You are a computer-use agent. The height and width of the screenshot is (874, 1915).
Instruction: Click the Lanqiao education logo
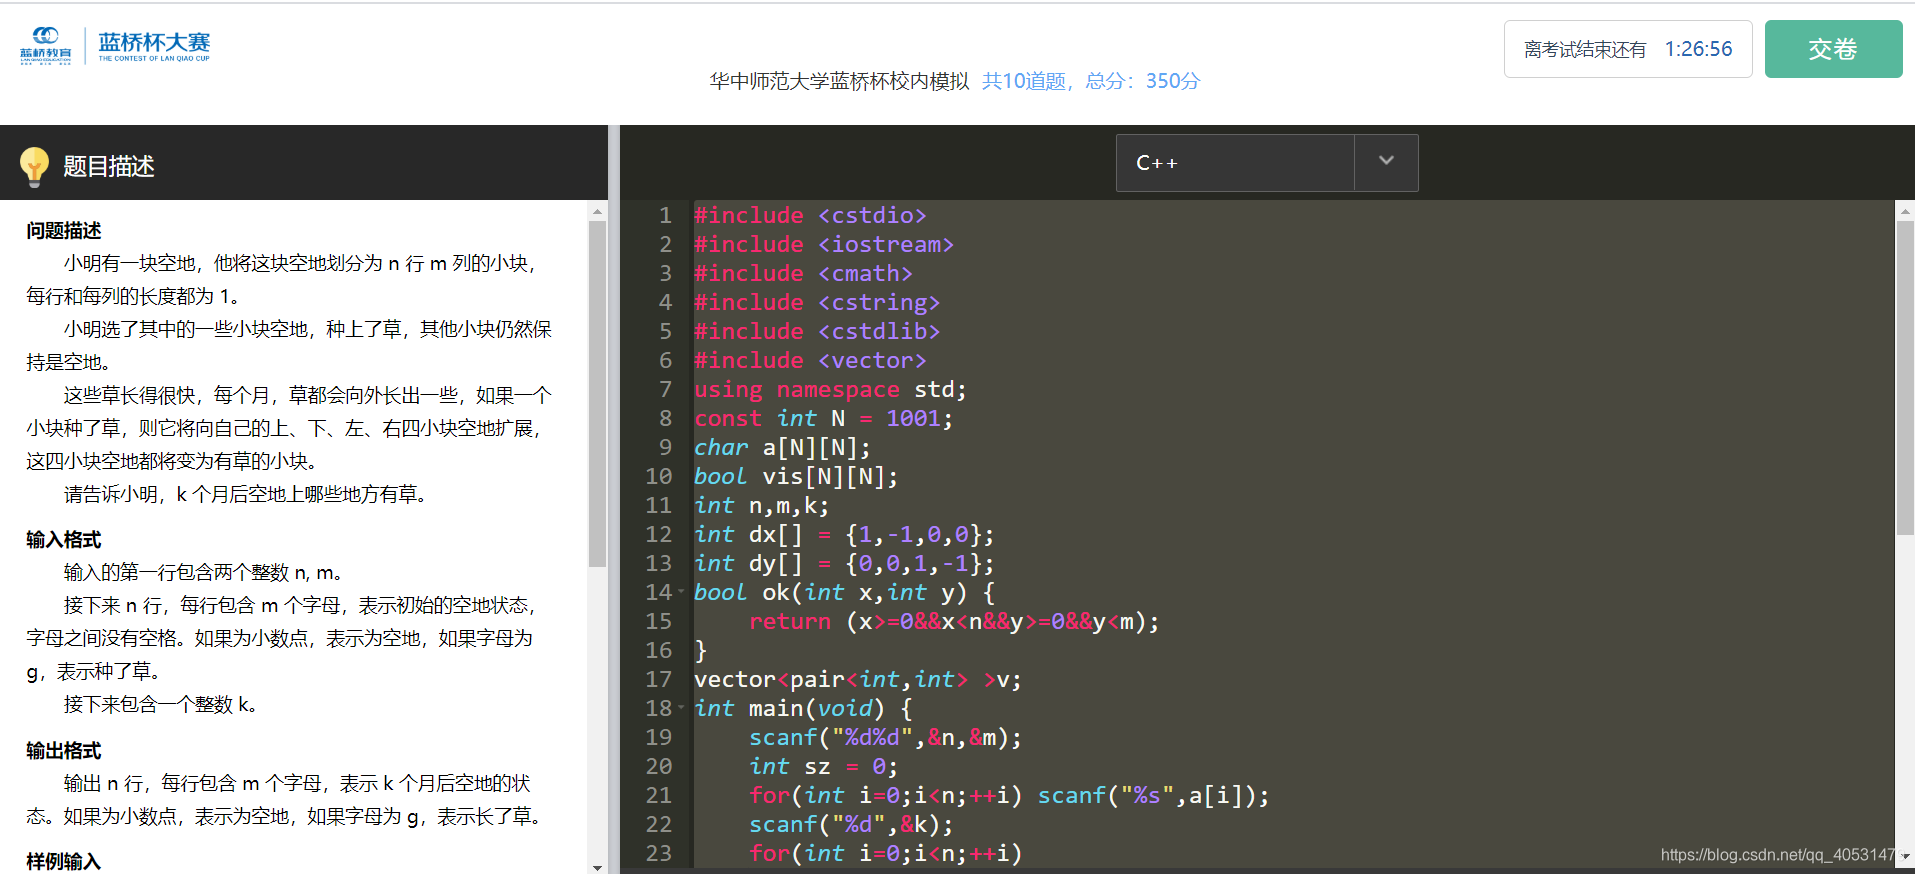[46, 46]
